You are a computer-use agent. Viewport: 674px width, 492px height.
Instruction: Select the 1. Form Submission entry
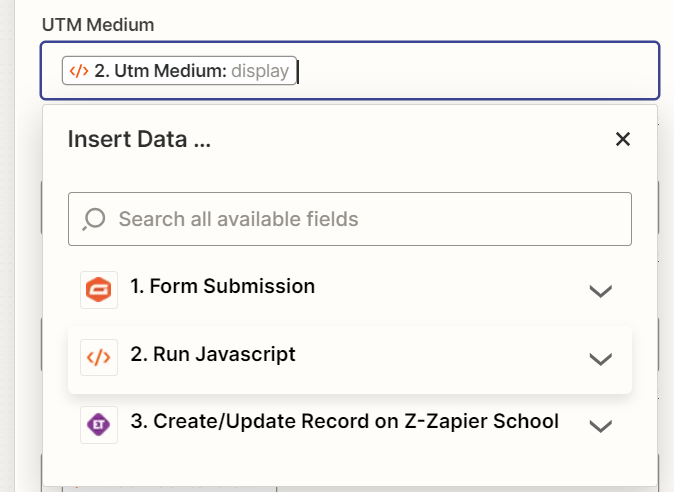(350, 290)
